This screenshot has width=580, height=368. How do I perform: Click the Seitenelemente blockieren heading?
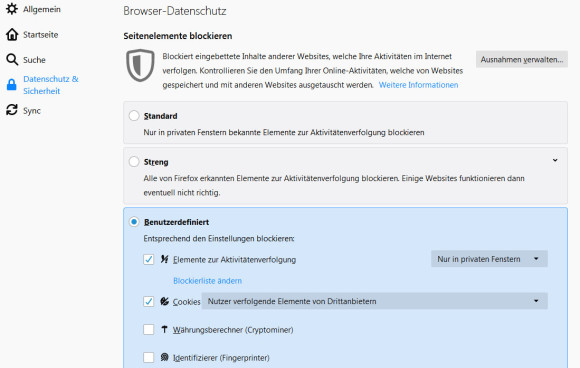coord(178,36)
